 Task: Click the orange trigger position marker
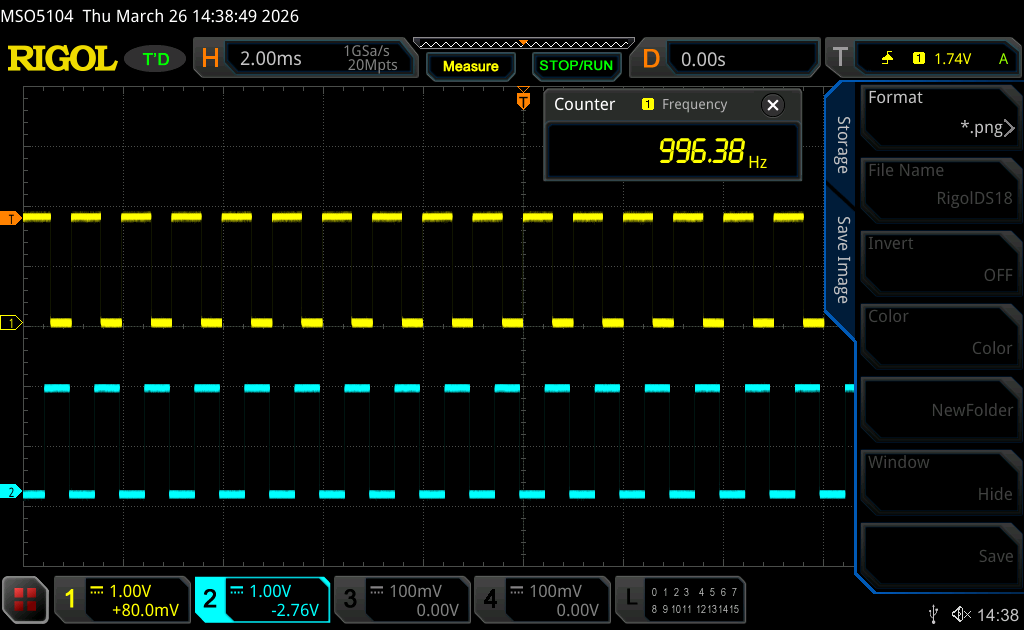(x=522, y=100)
